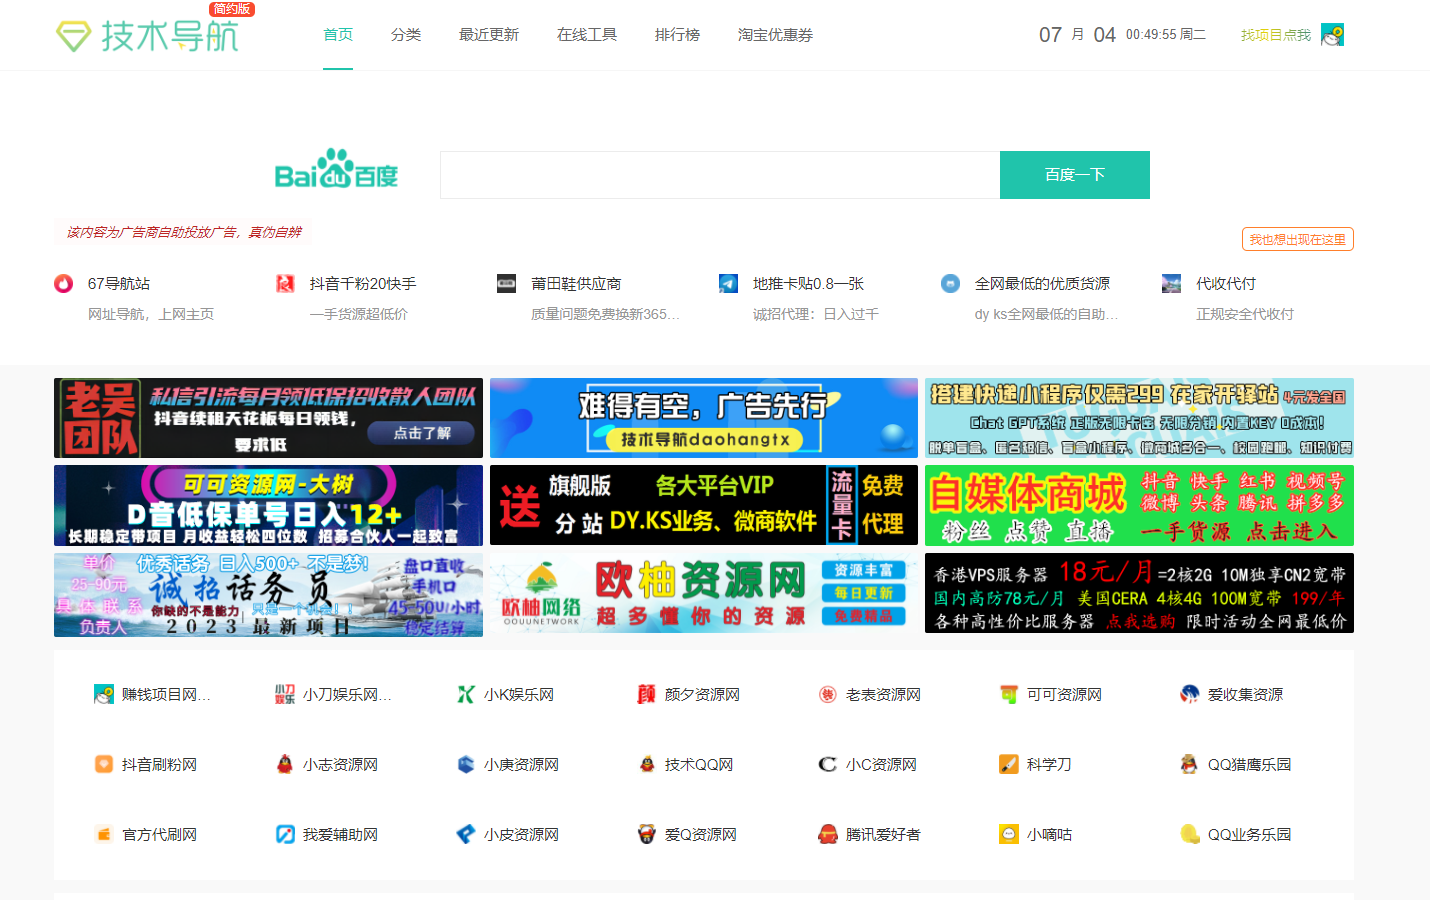Switch to the 排行榜 section

pos(677,33)
